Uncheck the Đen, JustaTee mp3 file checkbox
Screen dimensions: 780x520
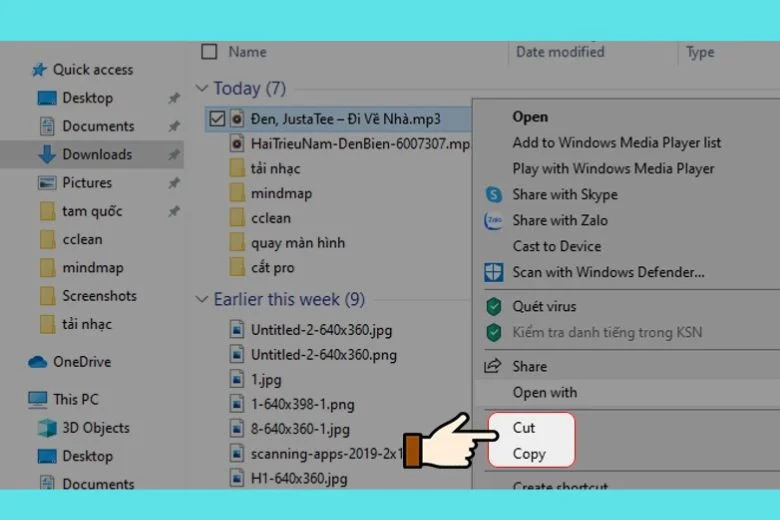point(217,119)
